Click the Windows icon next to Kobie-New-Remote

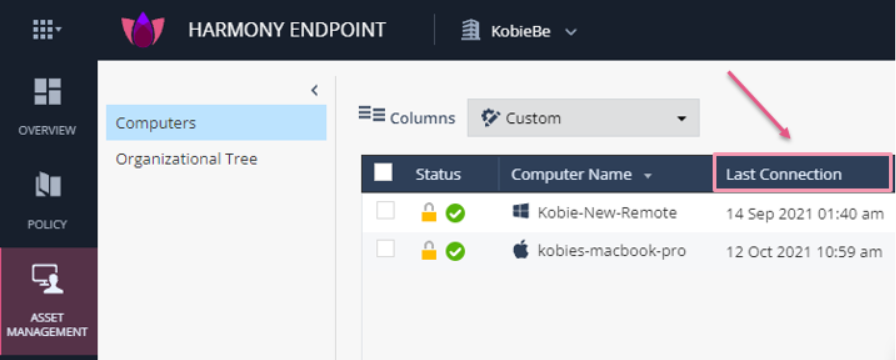tap(521, 212)
